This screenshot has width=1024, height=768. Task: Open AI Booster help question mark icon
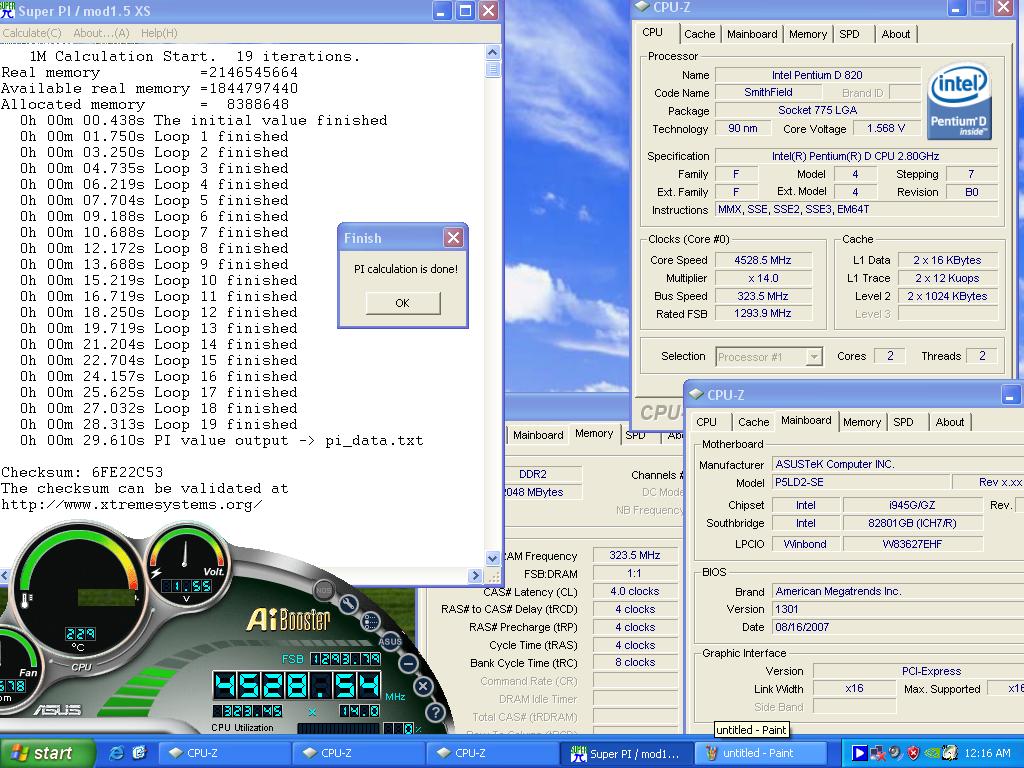[x=435, y=711]
